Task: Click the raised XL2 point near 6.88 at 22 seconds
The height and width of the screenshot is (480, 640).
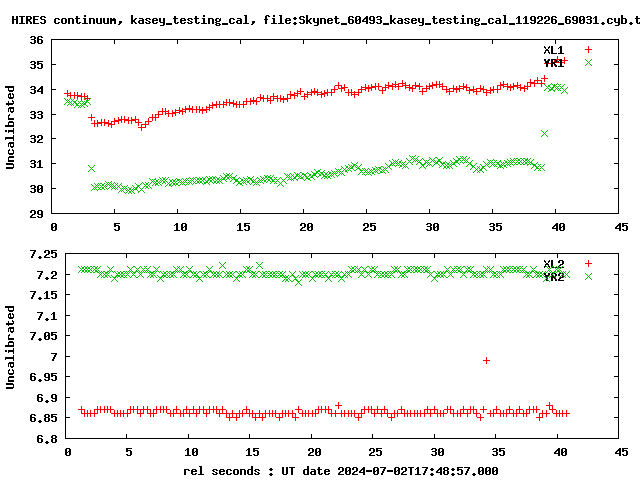Action: coord(338,405)
